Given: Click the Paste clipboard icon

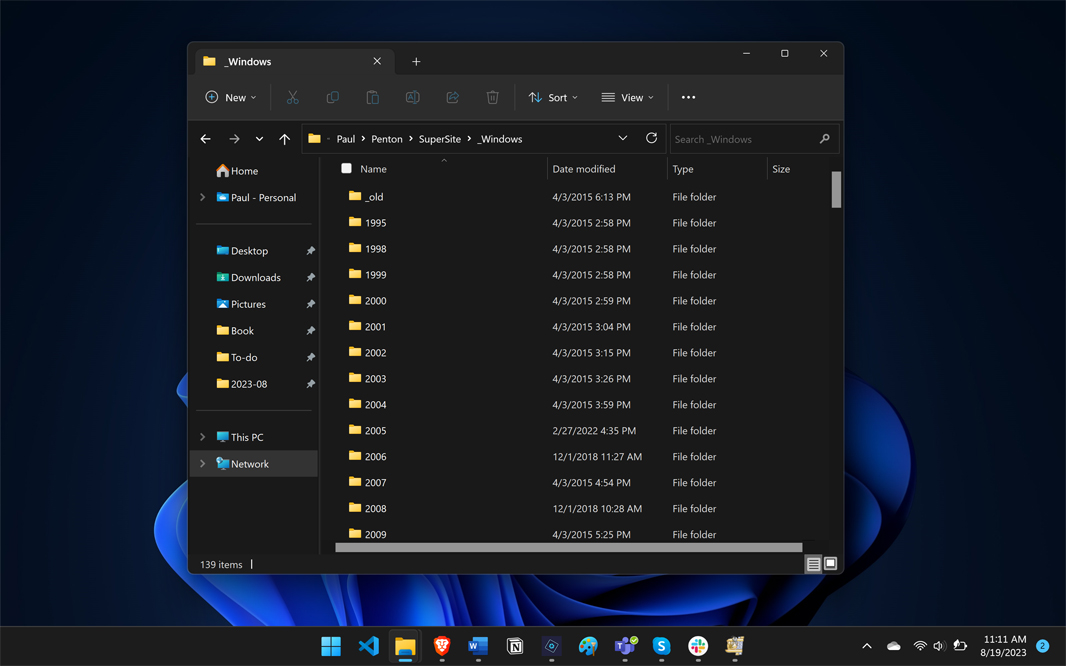Looking at the screenshot, I should 372,97.
